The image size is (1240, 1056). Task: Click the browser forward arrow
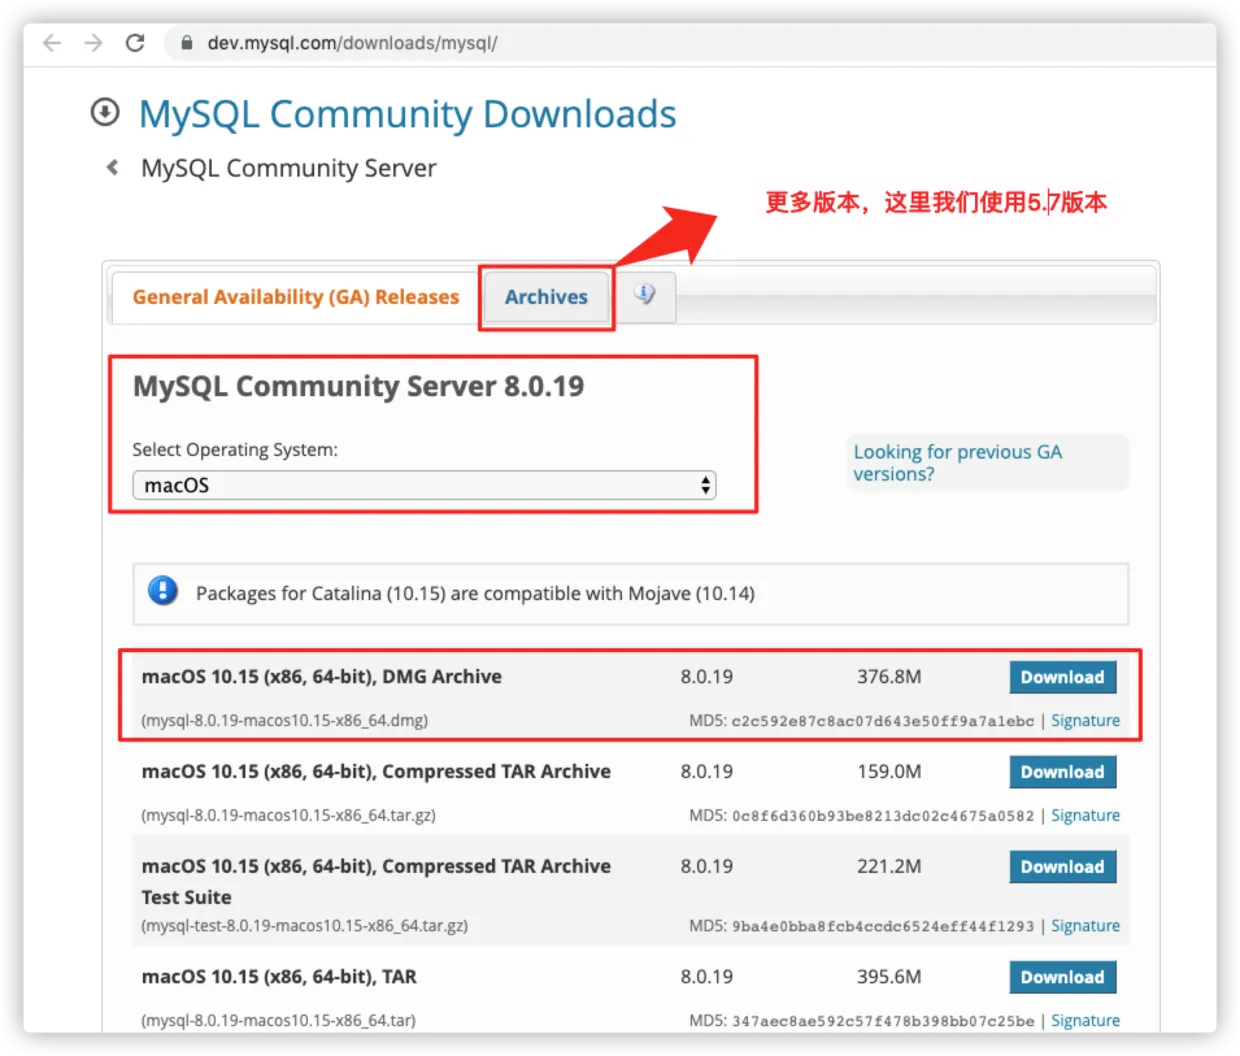tap(93, 43)
